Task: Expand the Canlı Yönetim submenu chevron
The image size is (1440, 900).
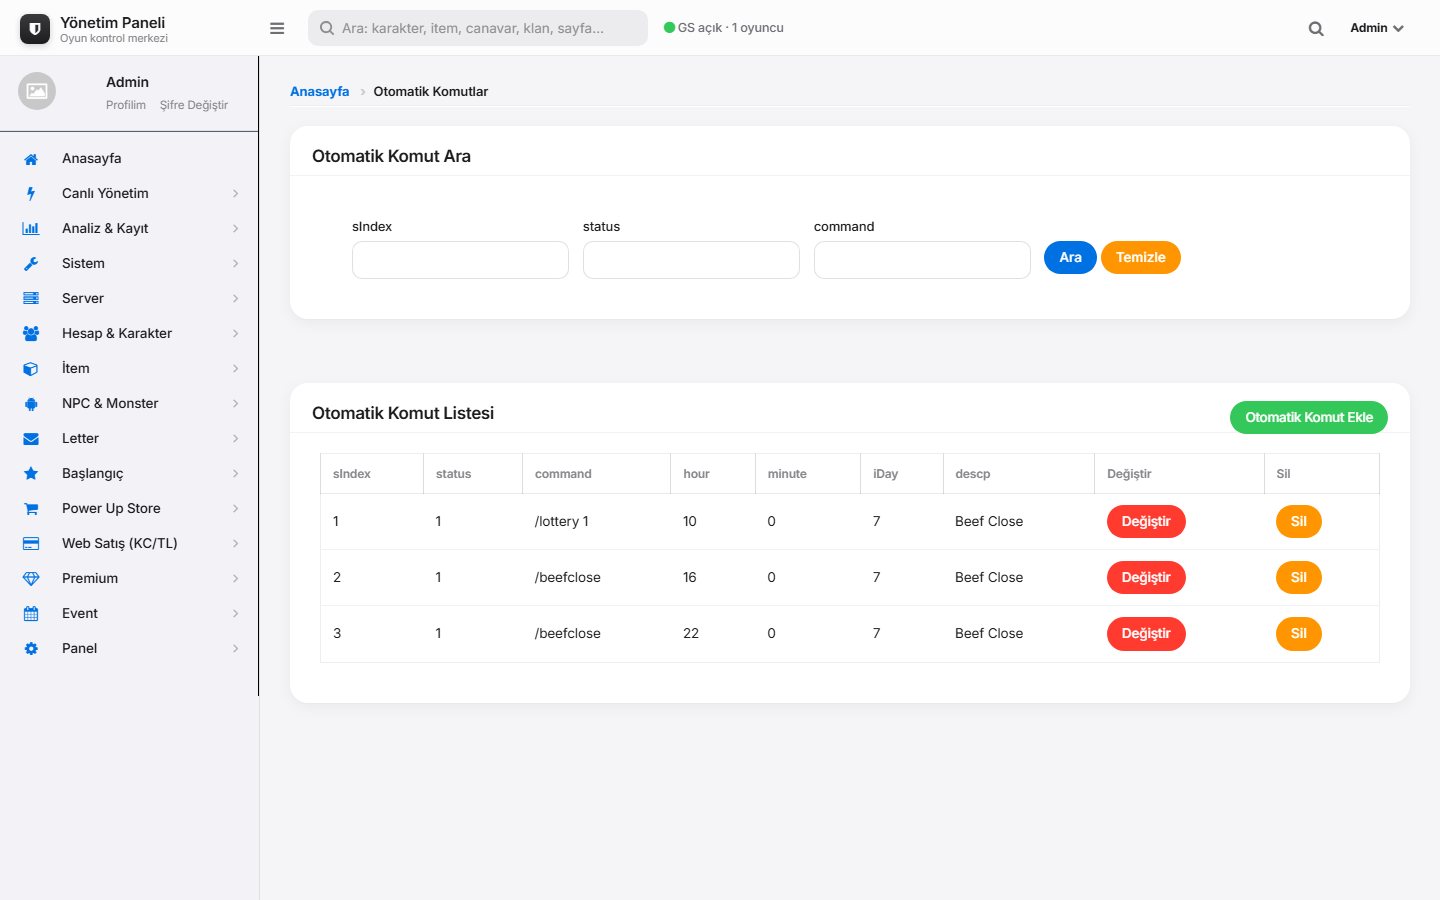Action: pos(236,194)
